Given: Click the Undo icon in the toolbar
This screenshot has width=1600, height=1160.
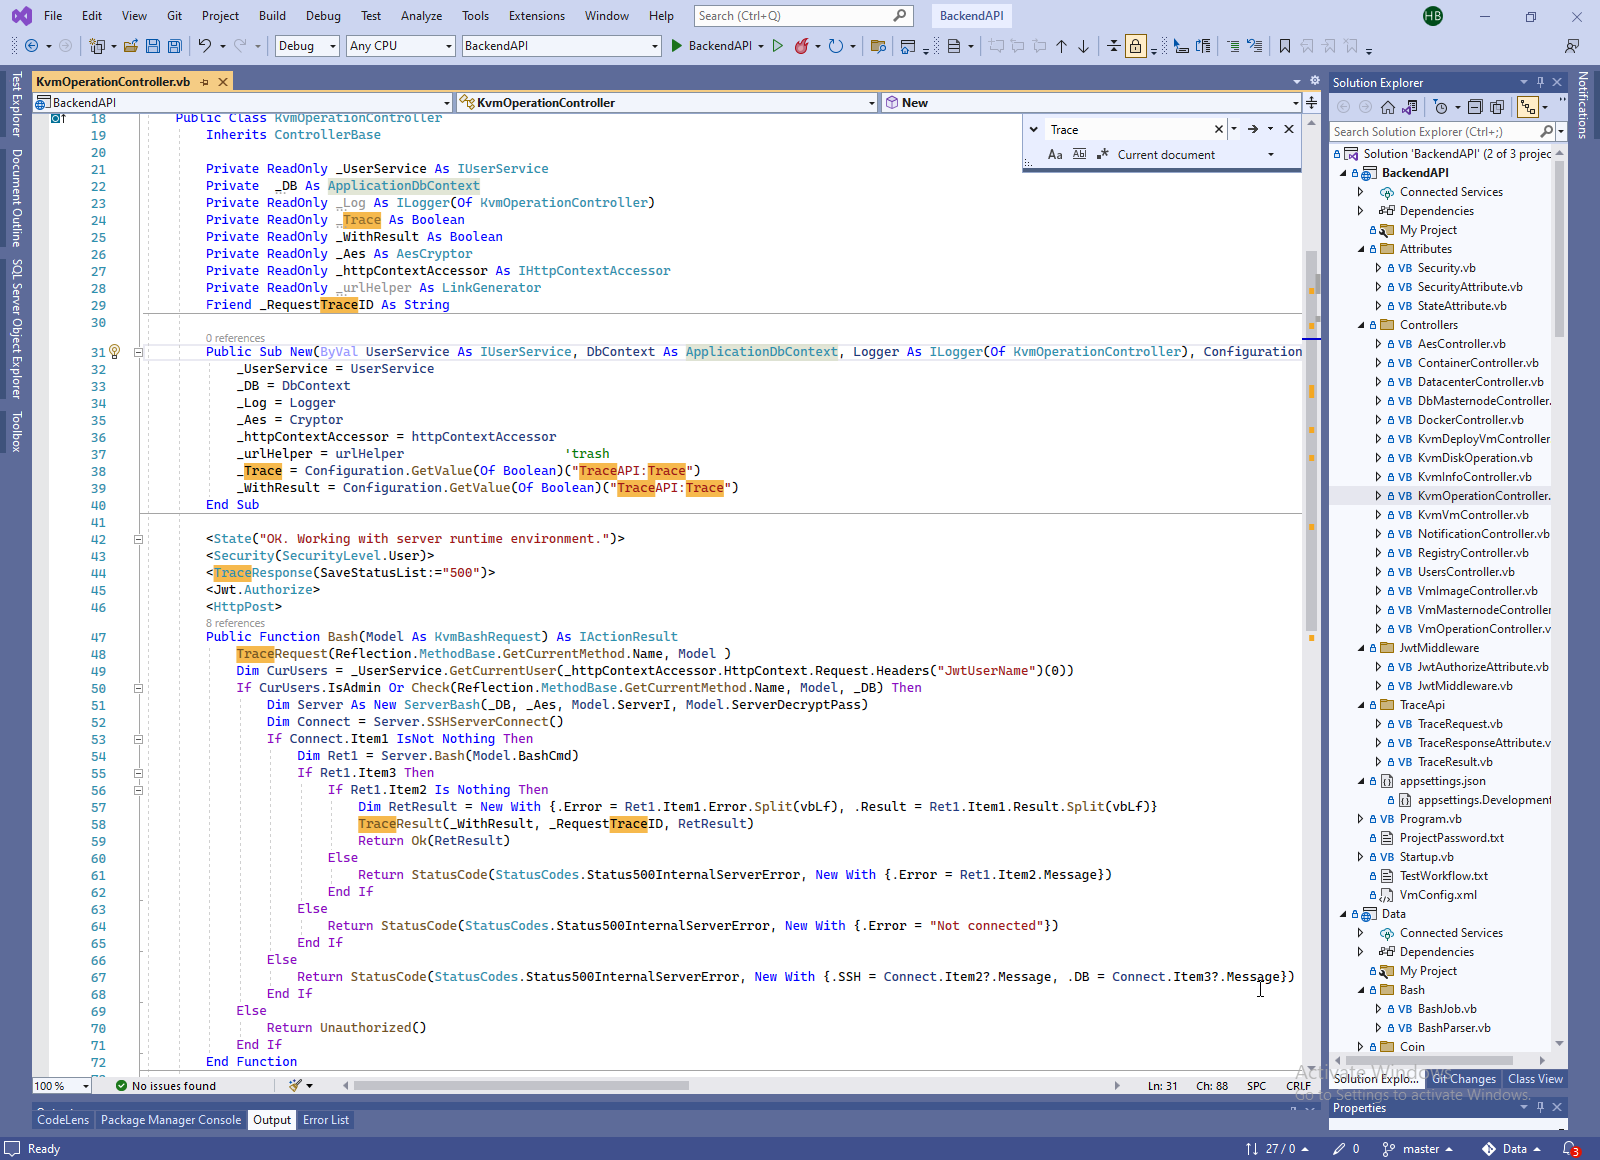Looking at the screenshot, I should click(205, 46).
